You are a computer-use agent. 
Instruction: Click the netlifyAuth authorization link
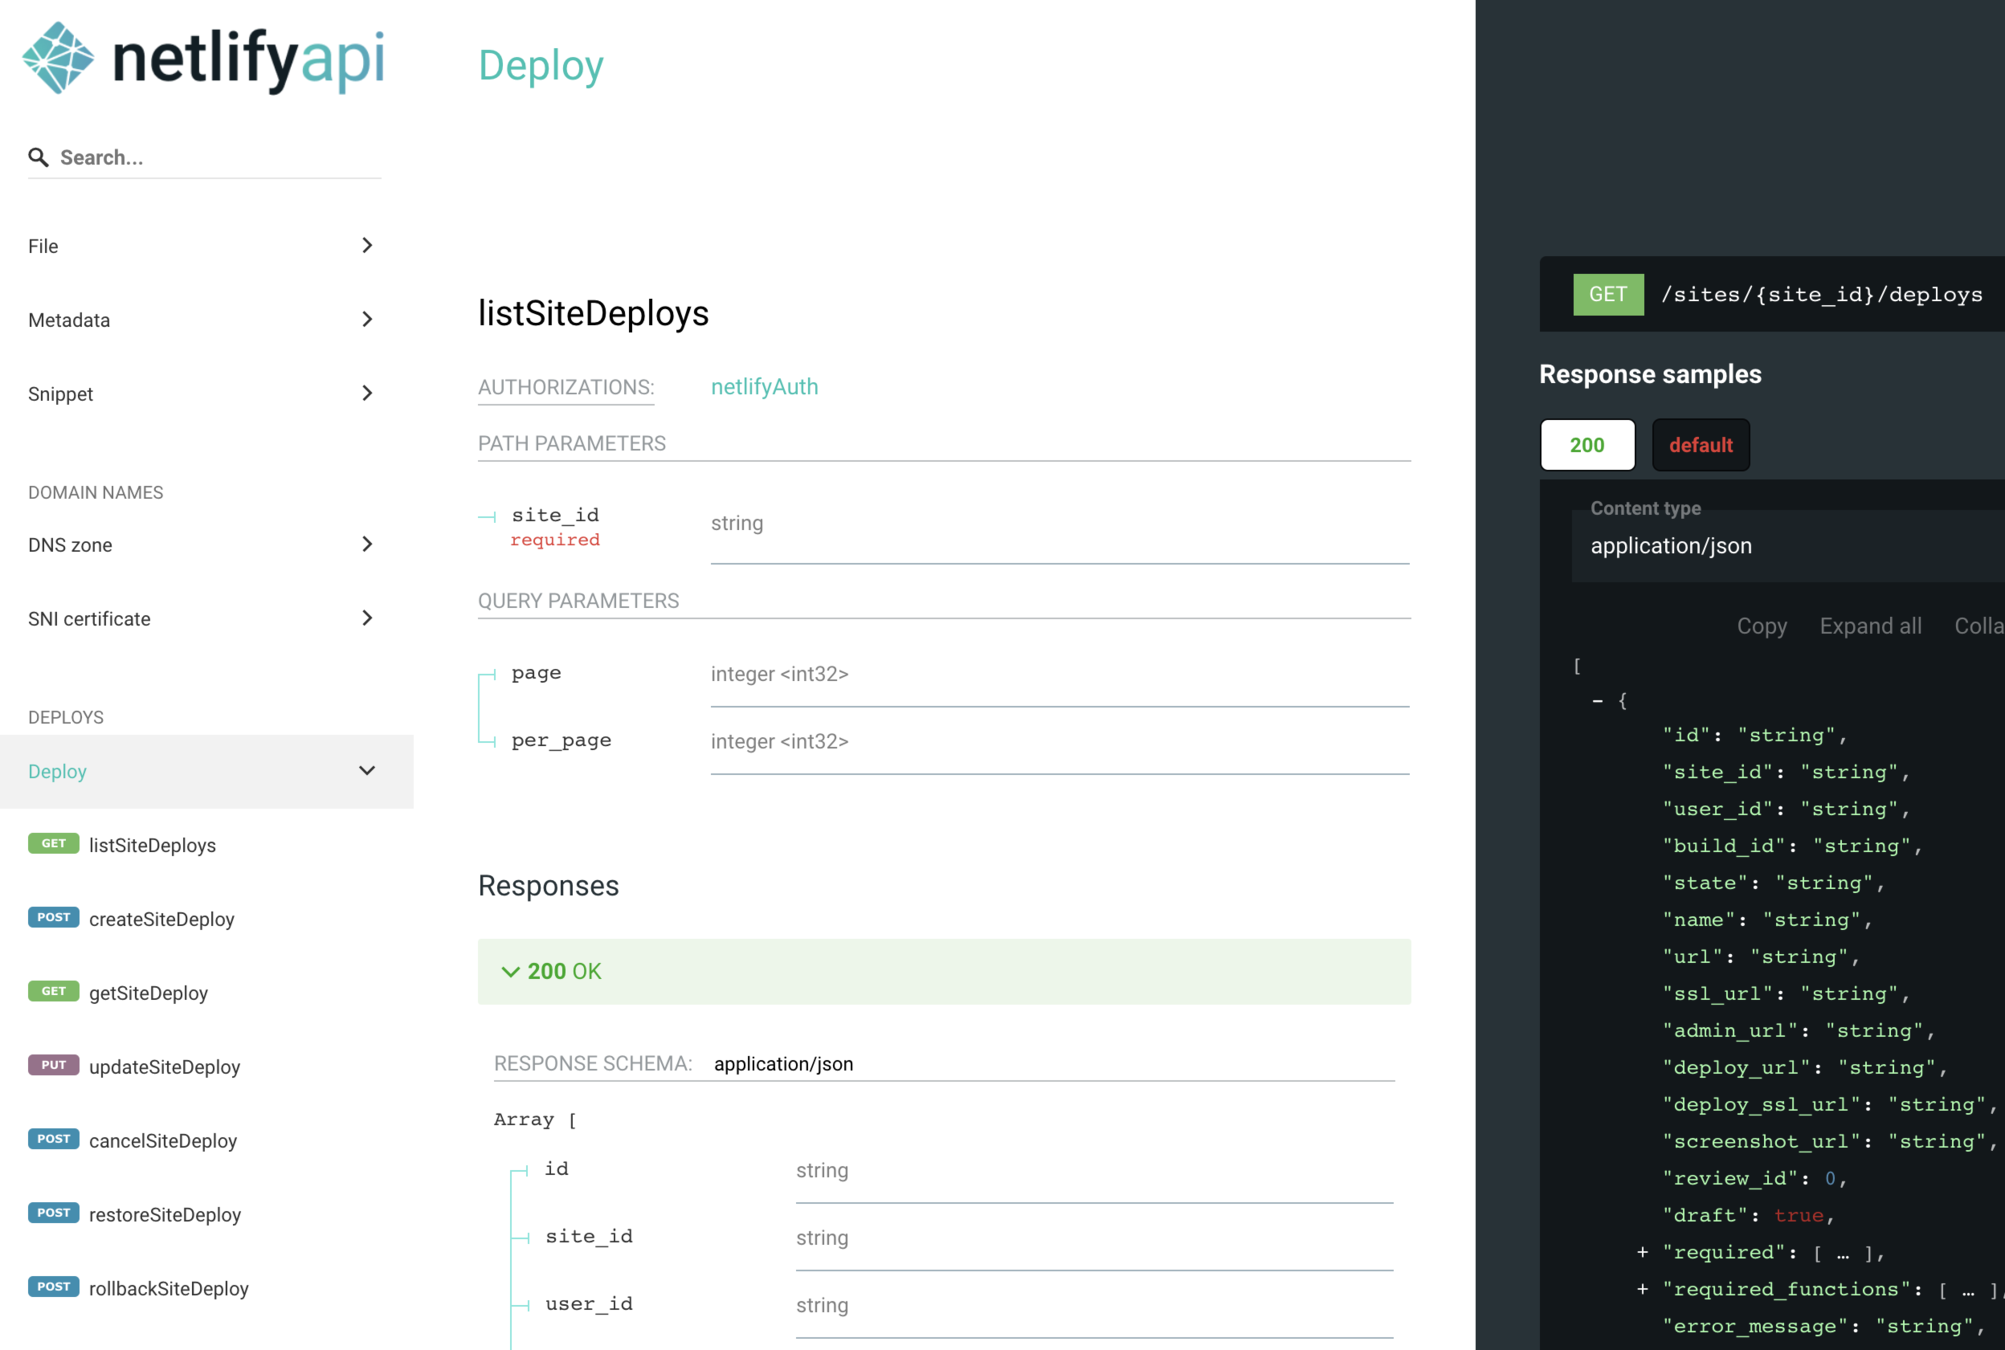[764, 387]
